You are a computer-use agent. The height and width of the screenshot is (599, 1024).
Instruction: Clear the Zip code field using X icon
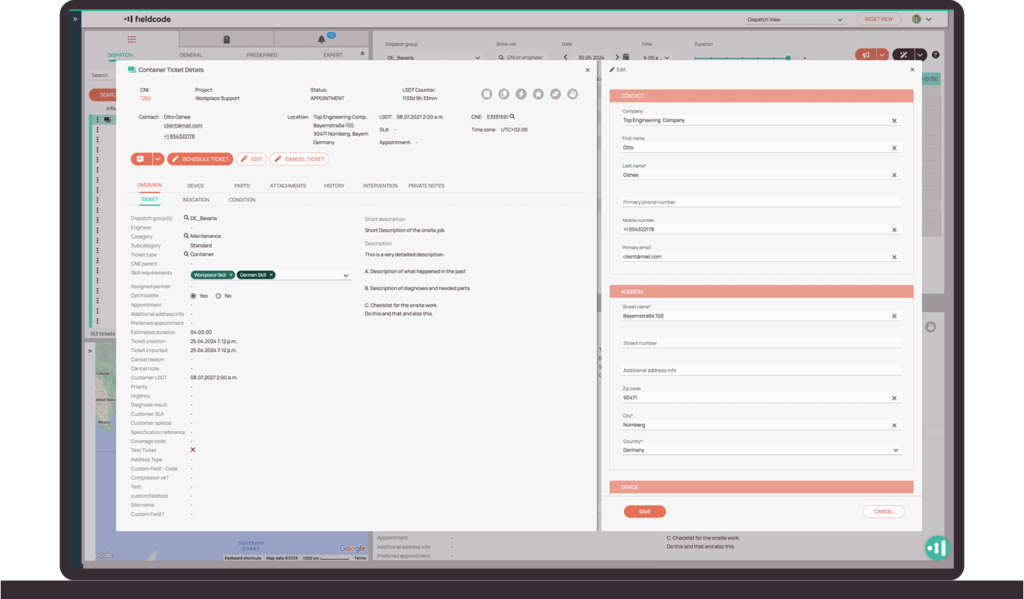pyautogui.click(x=894, y=398)
